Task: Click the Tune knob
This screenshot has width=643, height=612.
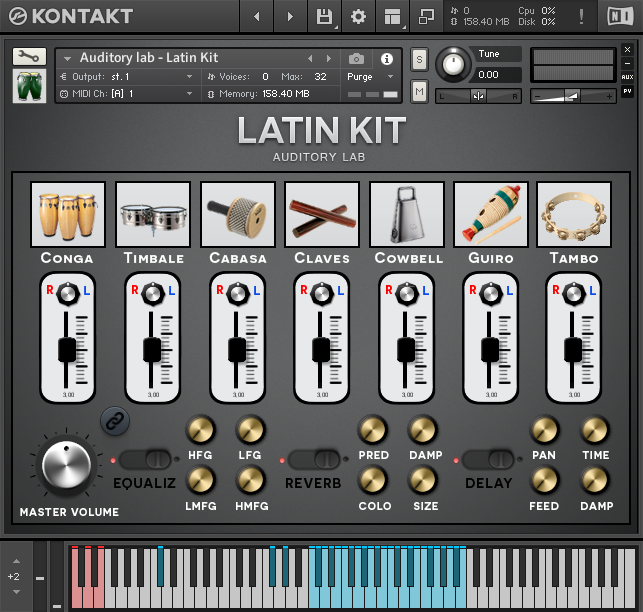Action: [x=453, y=65]
